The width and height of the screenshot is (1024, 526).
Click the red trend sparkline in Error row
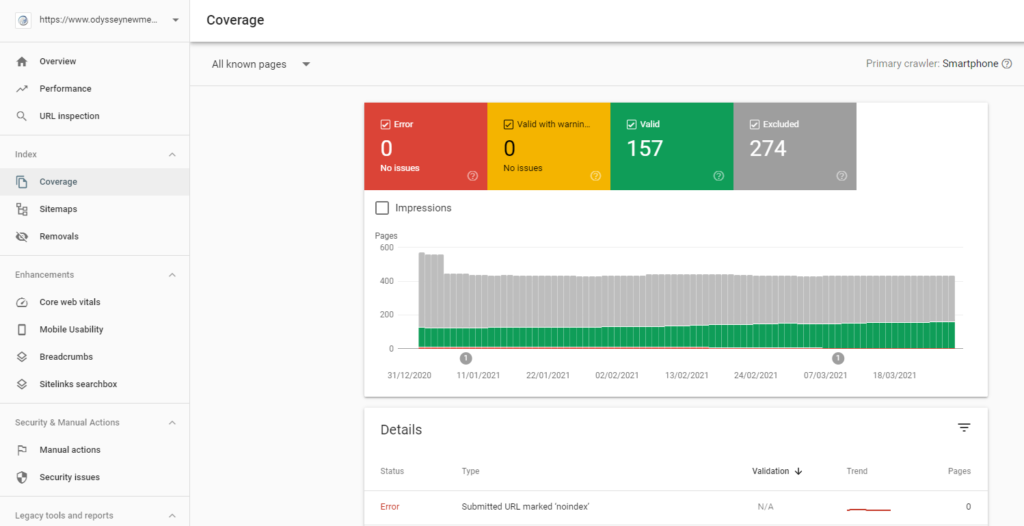[869, 508]
